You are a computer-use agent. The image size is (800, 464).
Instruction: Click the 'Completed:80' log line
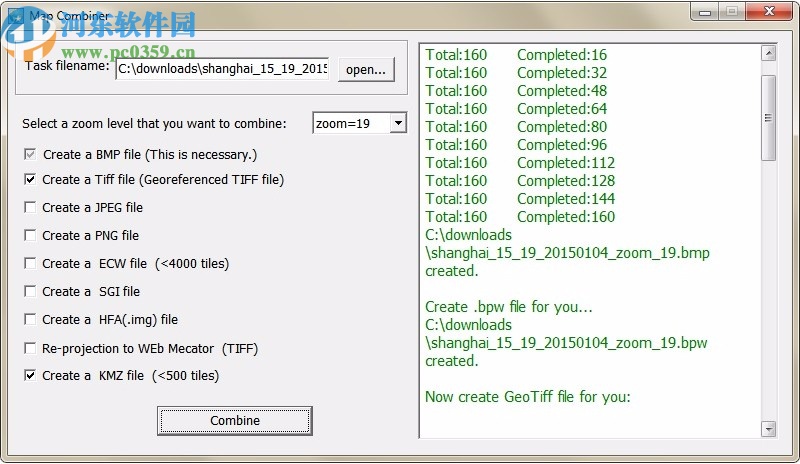tap(562, 127)
